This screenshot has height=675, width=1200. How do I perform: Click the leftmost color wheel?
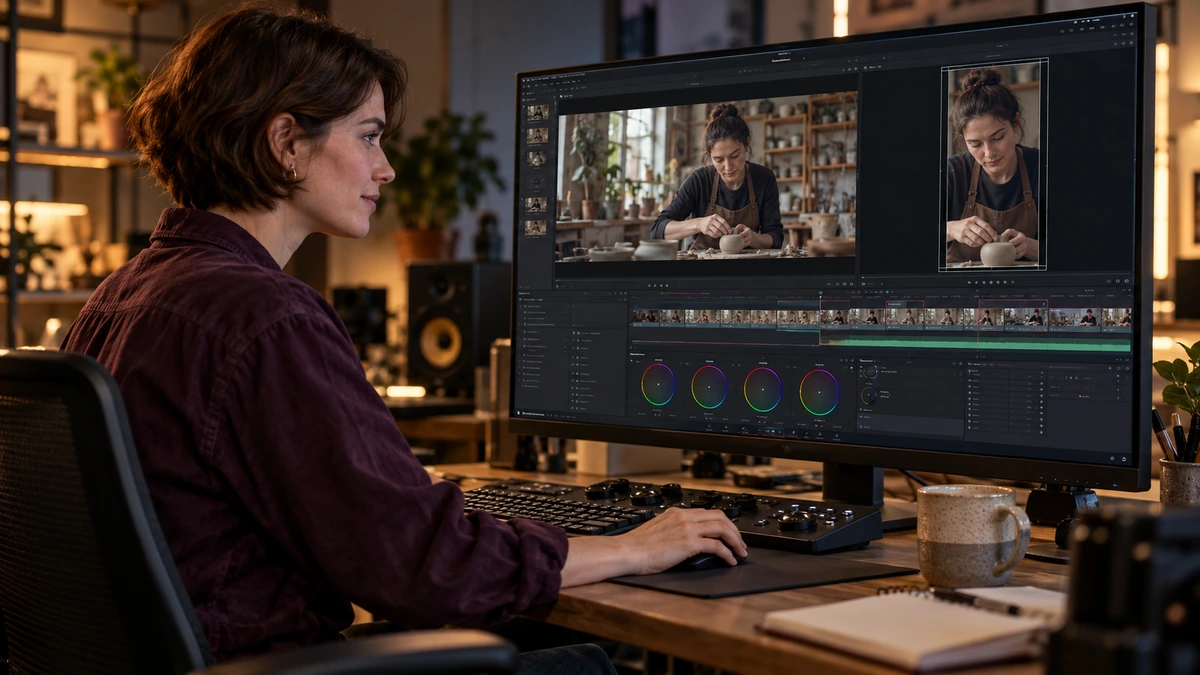(x=658, y=385)
